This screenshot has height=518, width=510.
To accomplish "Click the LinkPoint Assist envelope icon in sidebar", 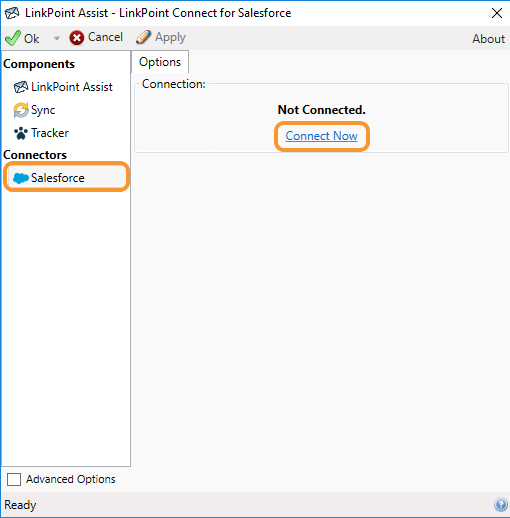I will (x=21, y=87).
